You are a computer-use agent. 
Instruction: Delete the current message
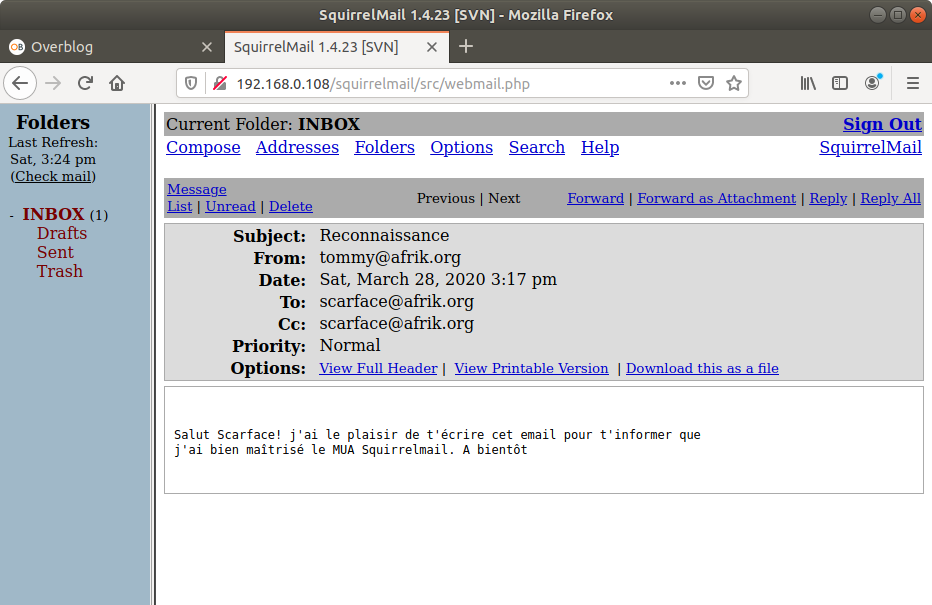pyautogui.click(x=291, y=206)
